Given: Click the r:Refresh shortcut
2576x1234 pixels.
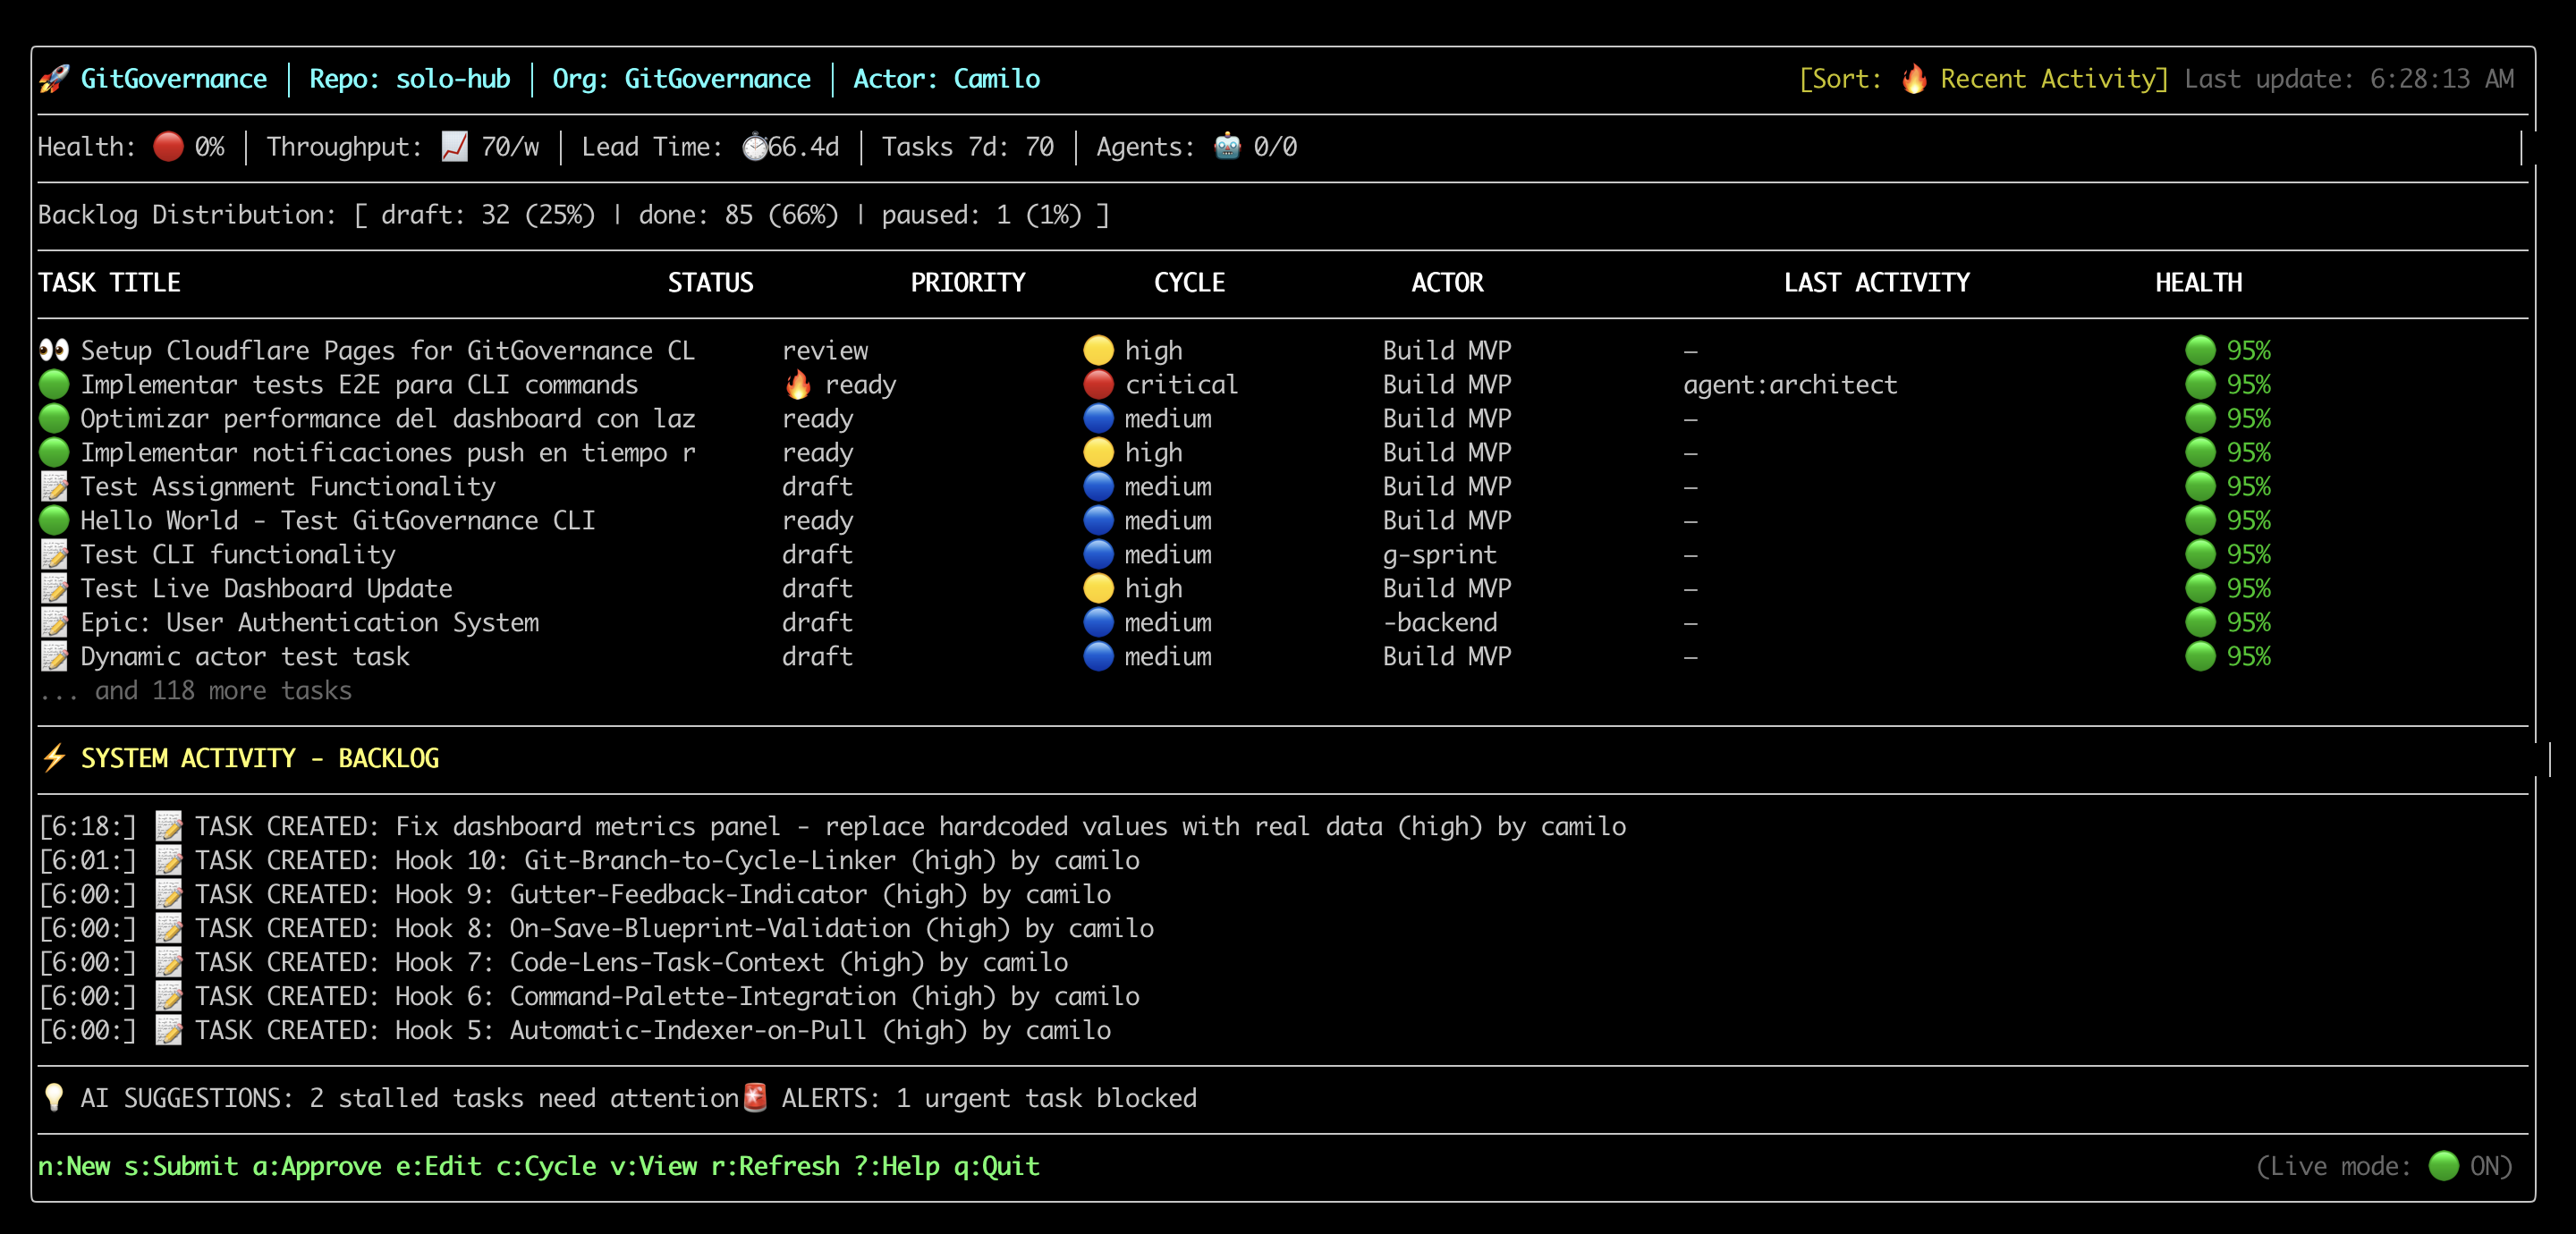Looking at the screenshot, I should 775,1166.
